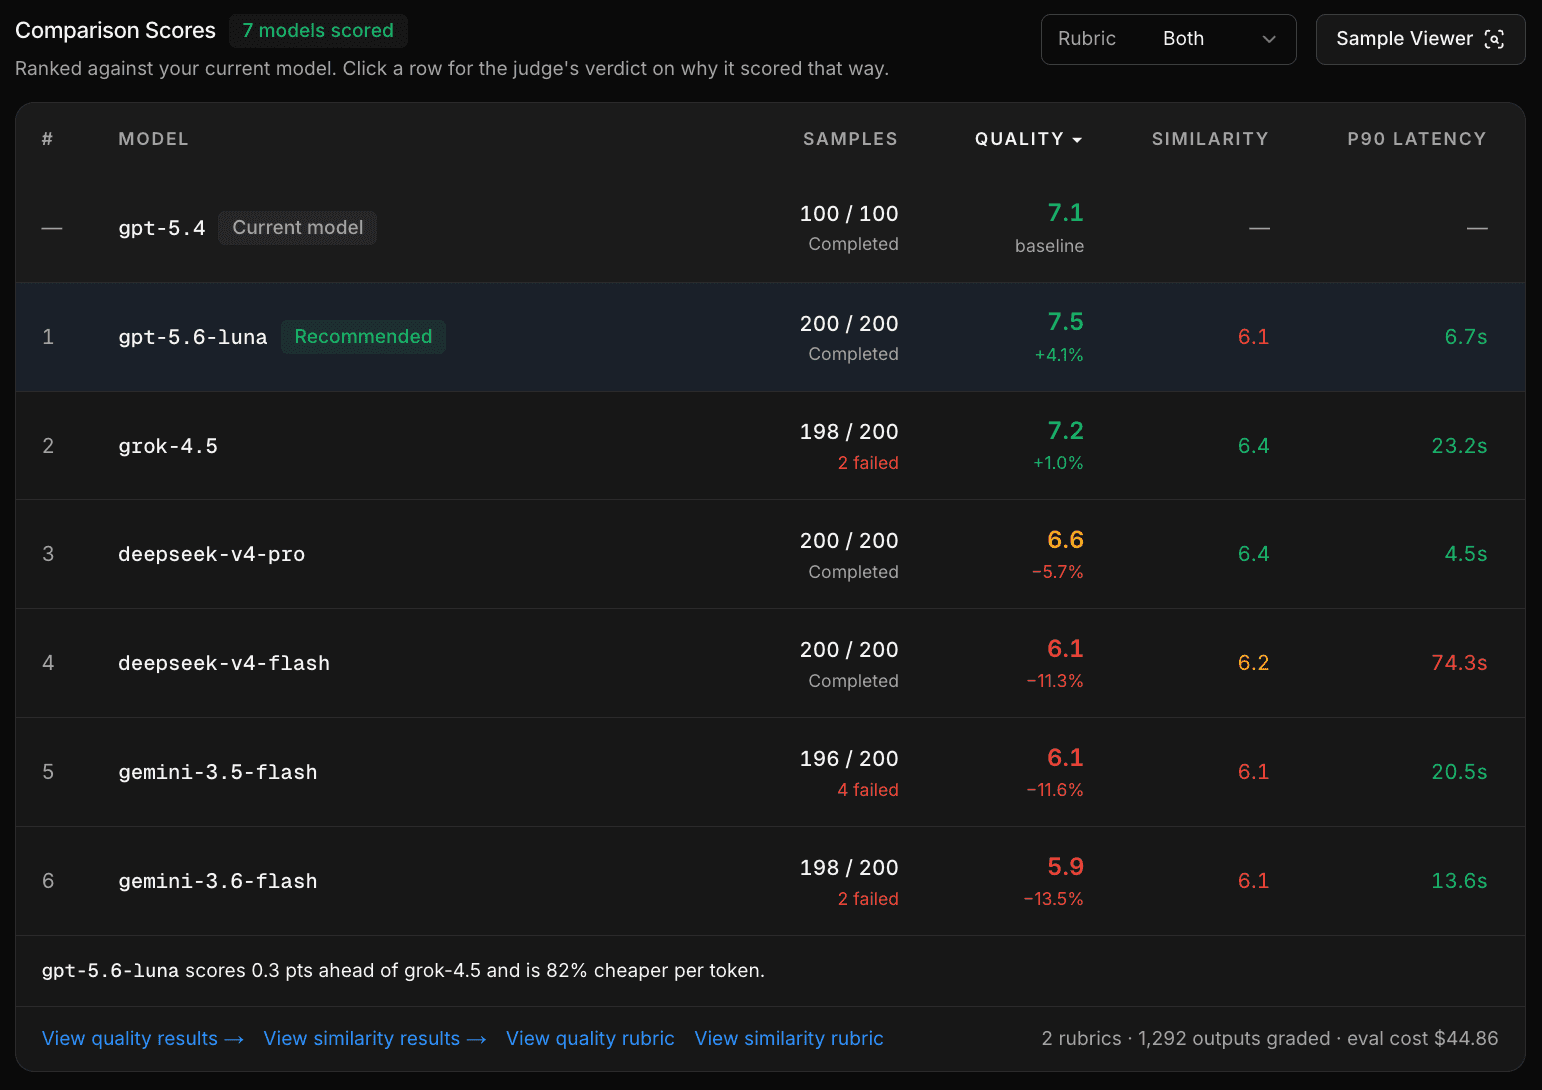Click the 4.5s latency for deepseek-v4-pro
The height and width of the screenshot is (1090, 1542).
[x=1466, y=554]
